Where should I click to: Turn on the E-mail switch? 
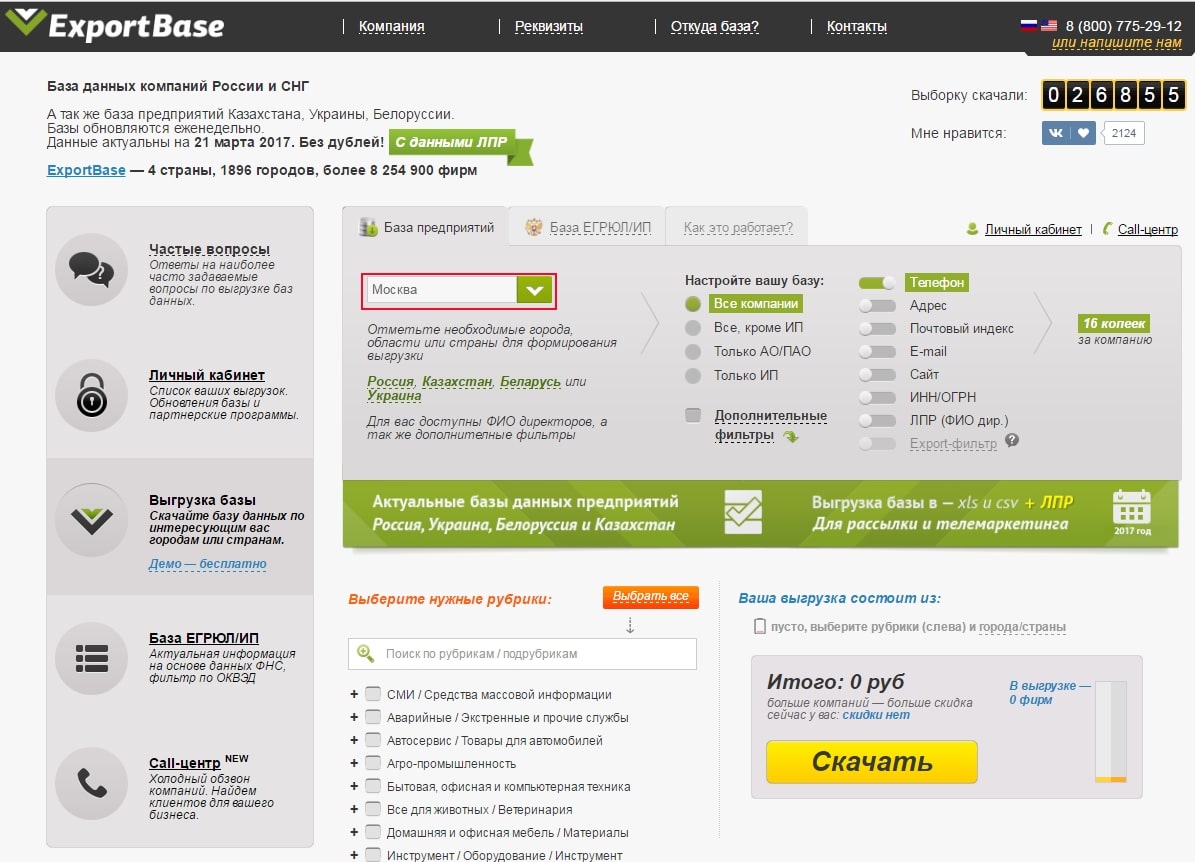click(877, 351)
